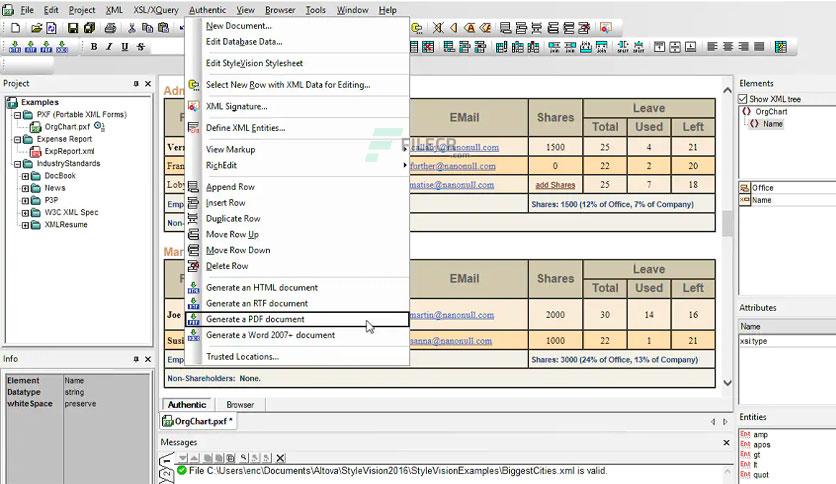Select the OrgChart.pxf document tab
The image size is (836, 484).
(x=198, y=422)
